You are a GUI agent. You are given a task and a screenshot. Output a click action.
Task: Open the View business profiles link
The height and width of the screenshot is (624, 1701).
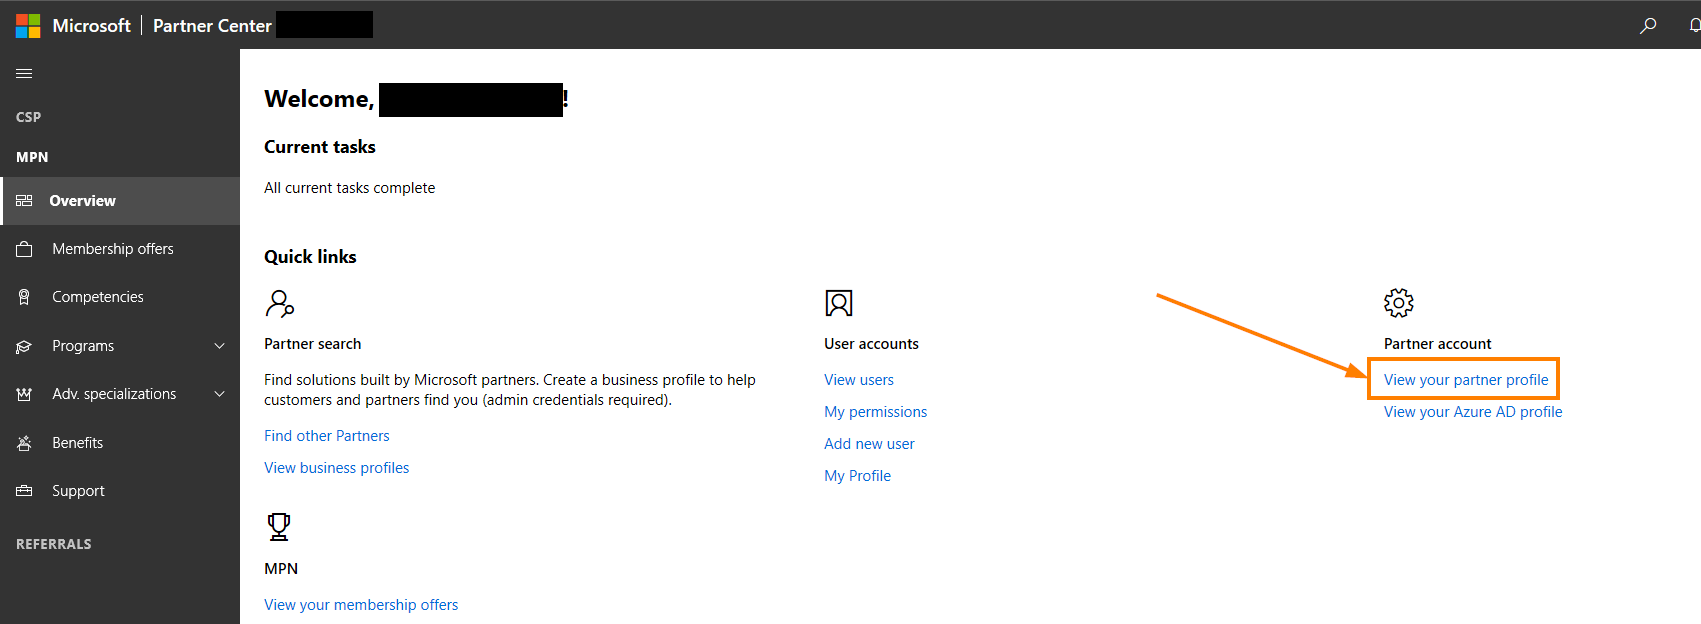click(x=337, y=468)
